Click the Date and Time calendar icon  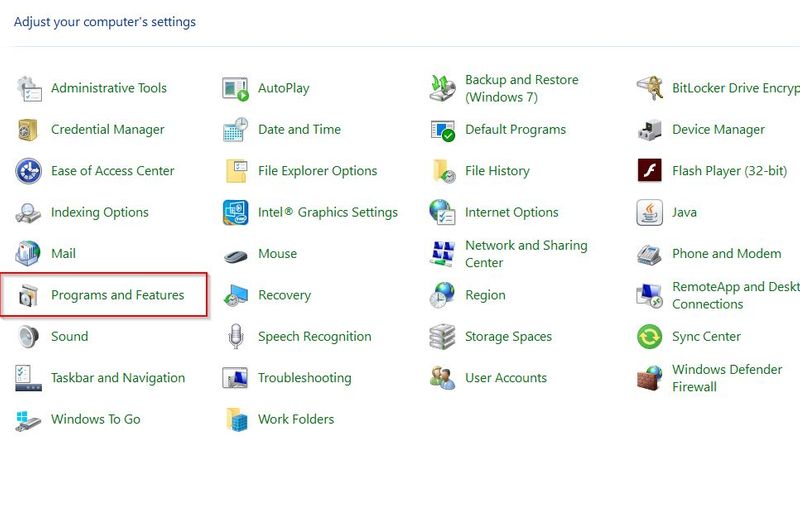[x=236, y=130]
